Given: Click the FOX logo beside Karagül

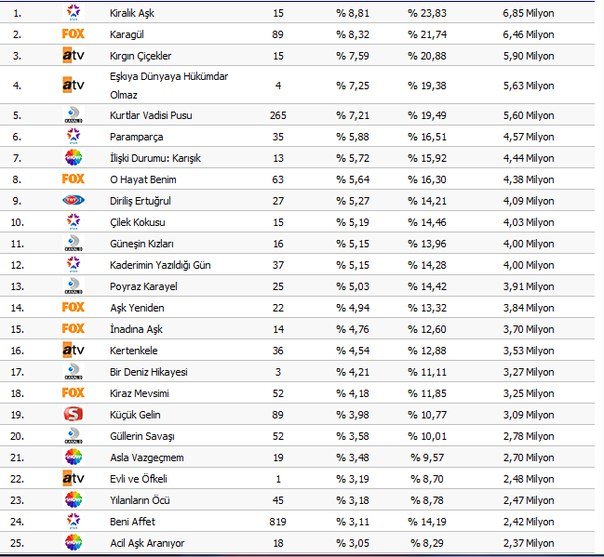Looking at the screenshot, I should point(73,33).
